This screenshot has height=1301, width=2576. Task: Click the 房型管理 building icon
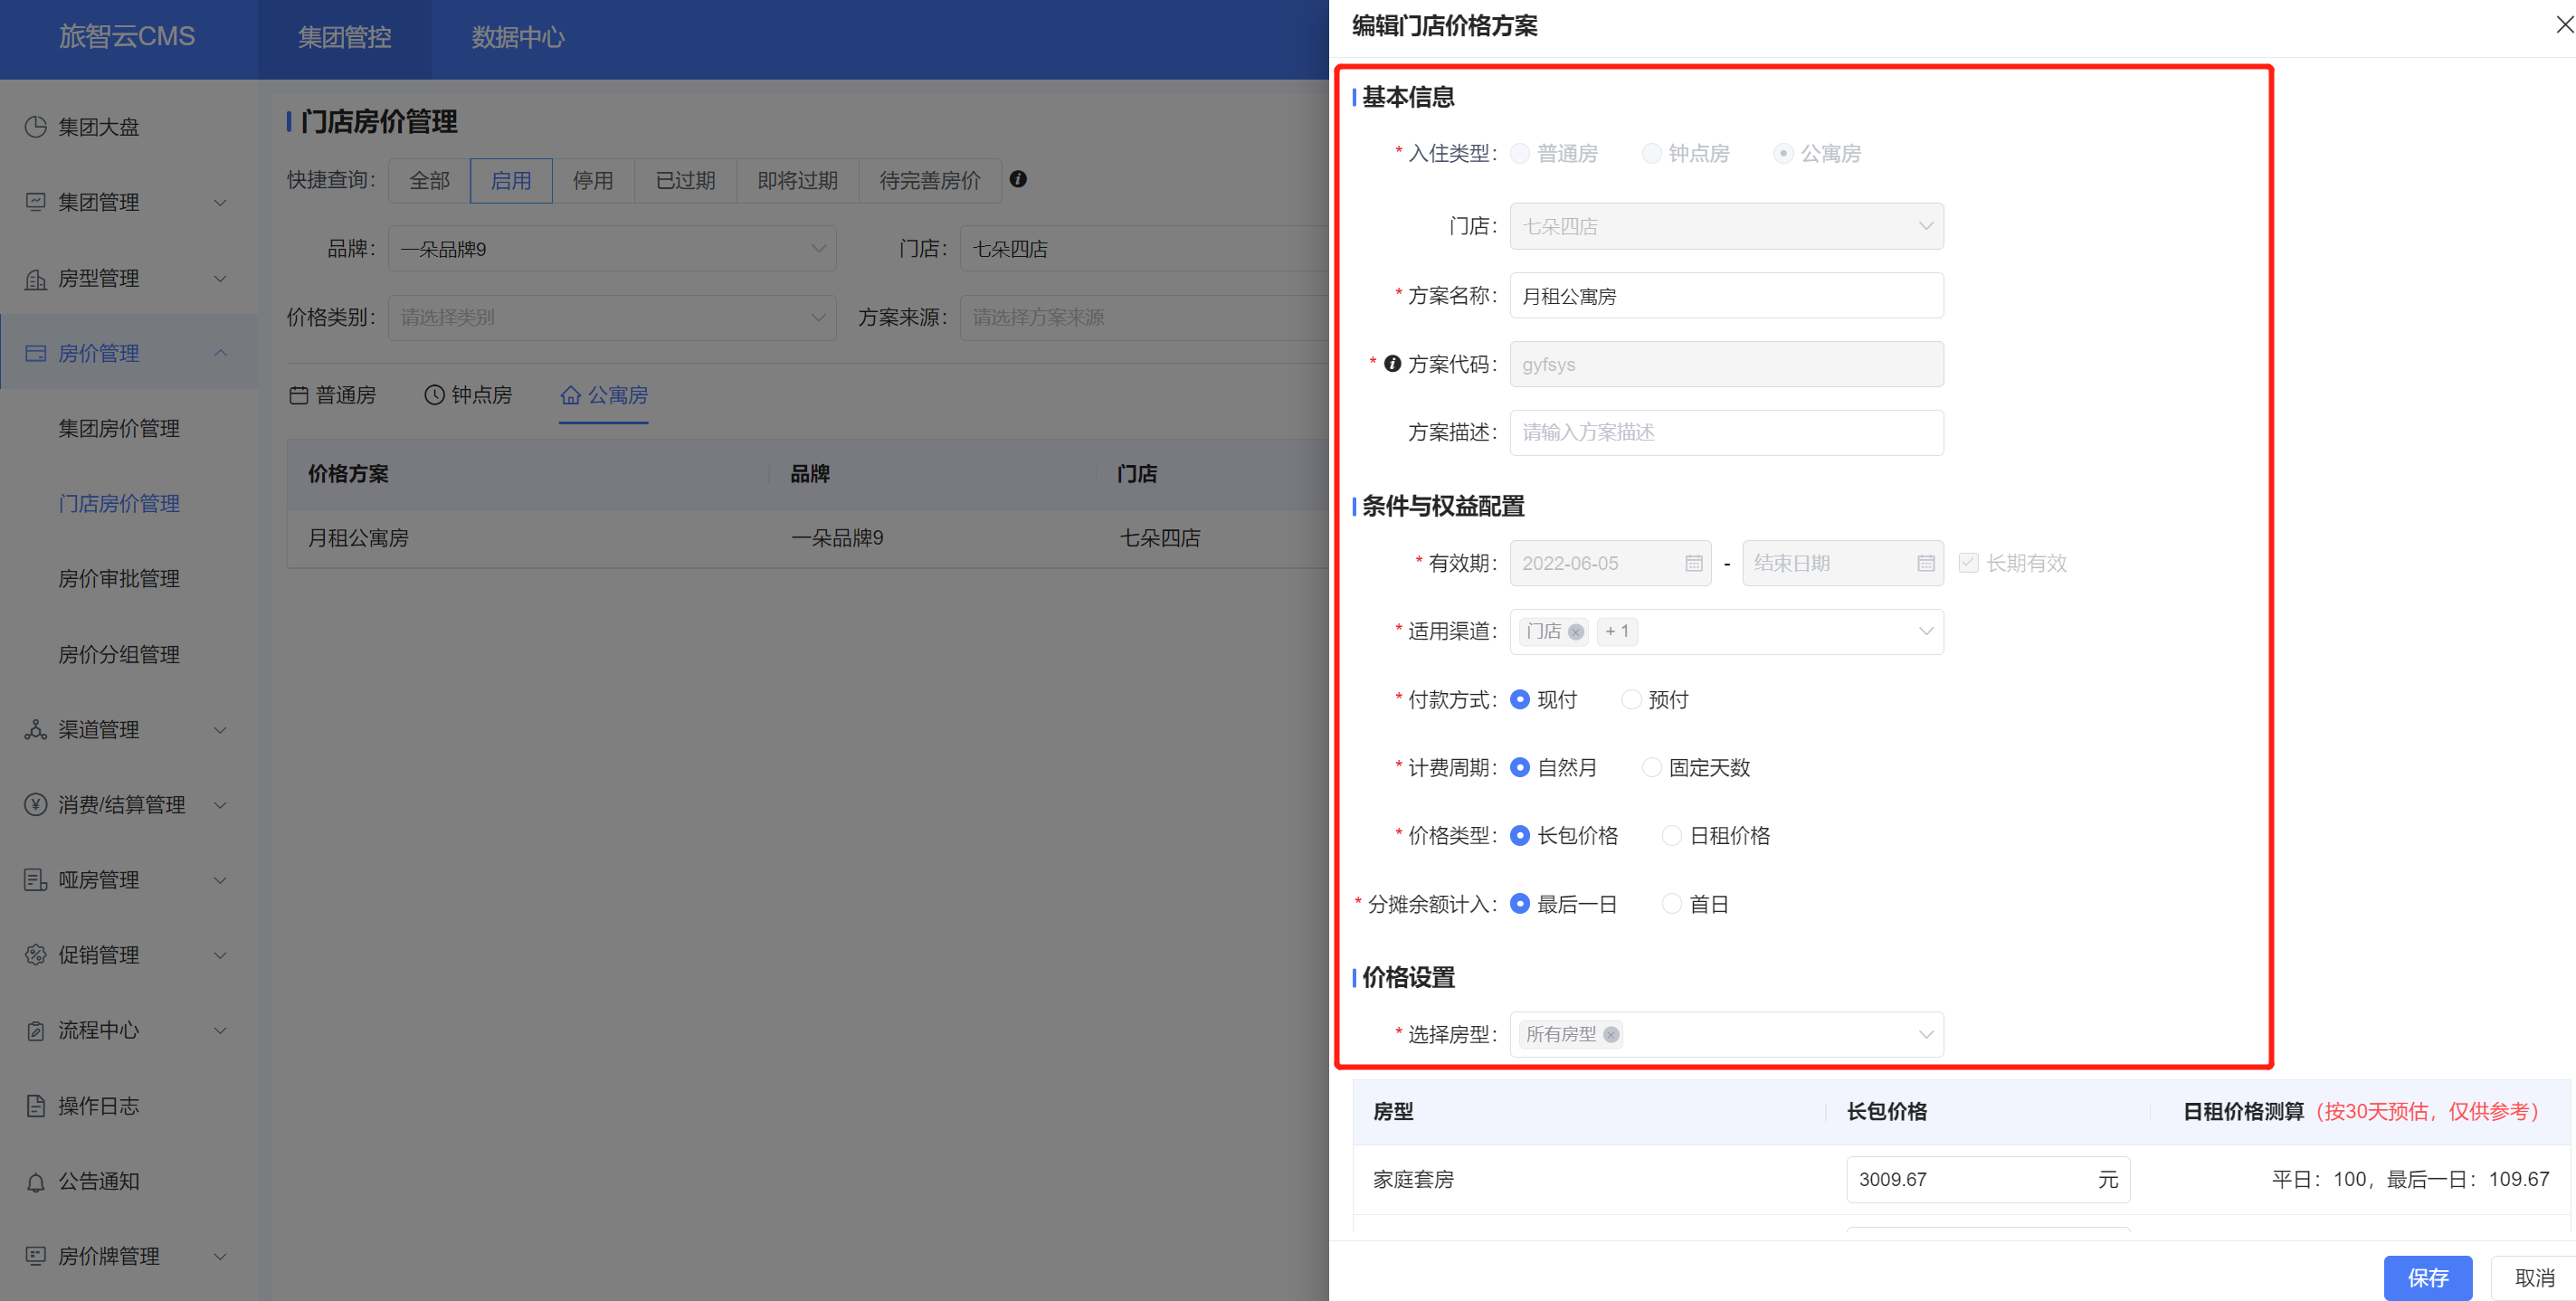(36, 278)
